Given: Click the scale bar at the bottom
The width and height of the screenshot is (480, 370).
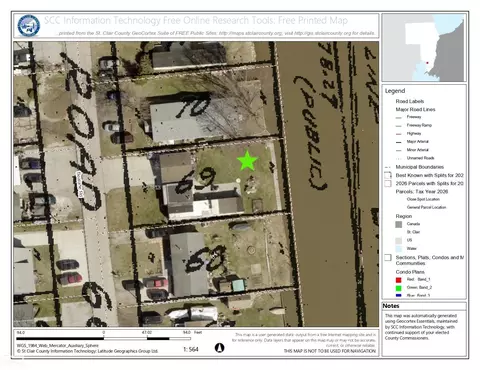Looking at the screenshot, I should point(104,338).
